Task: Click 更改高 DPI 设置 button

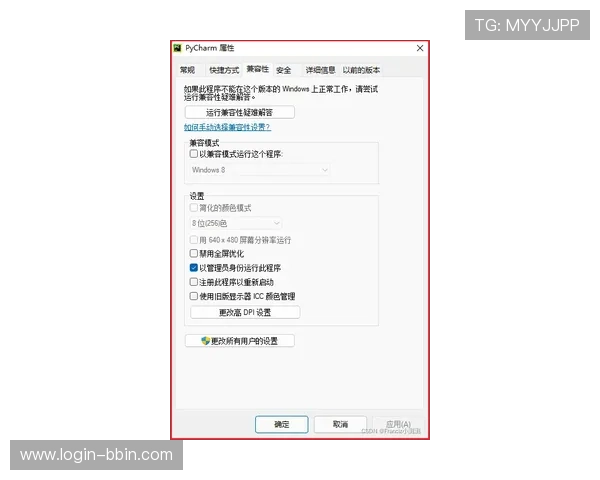Action: (x=245, y=312)
